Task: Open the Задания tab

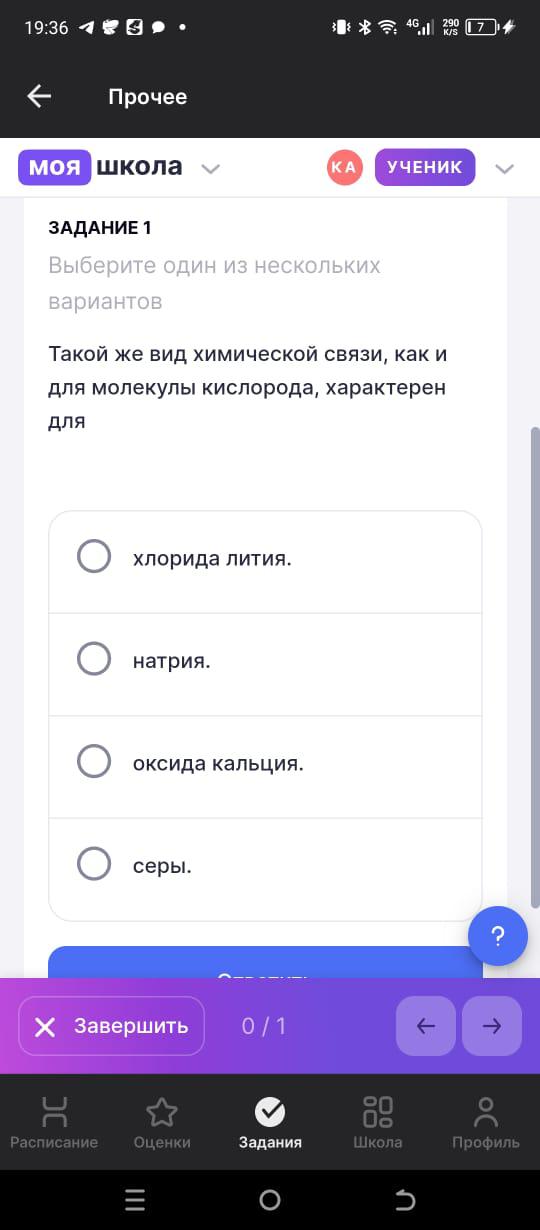Action: [x=270, y=1122]
